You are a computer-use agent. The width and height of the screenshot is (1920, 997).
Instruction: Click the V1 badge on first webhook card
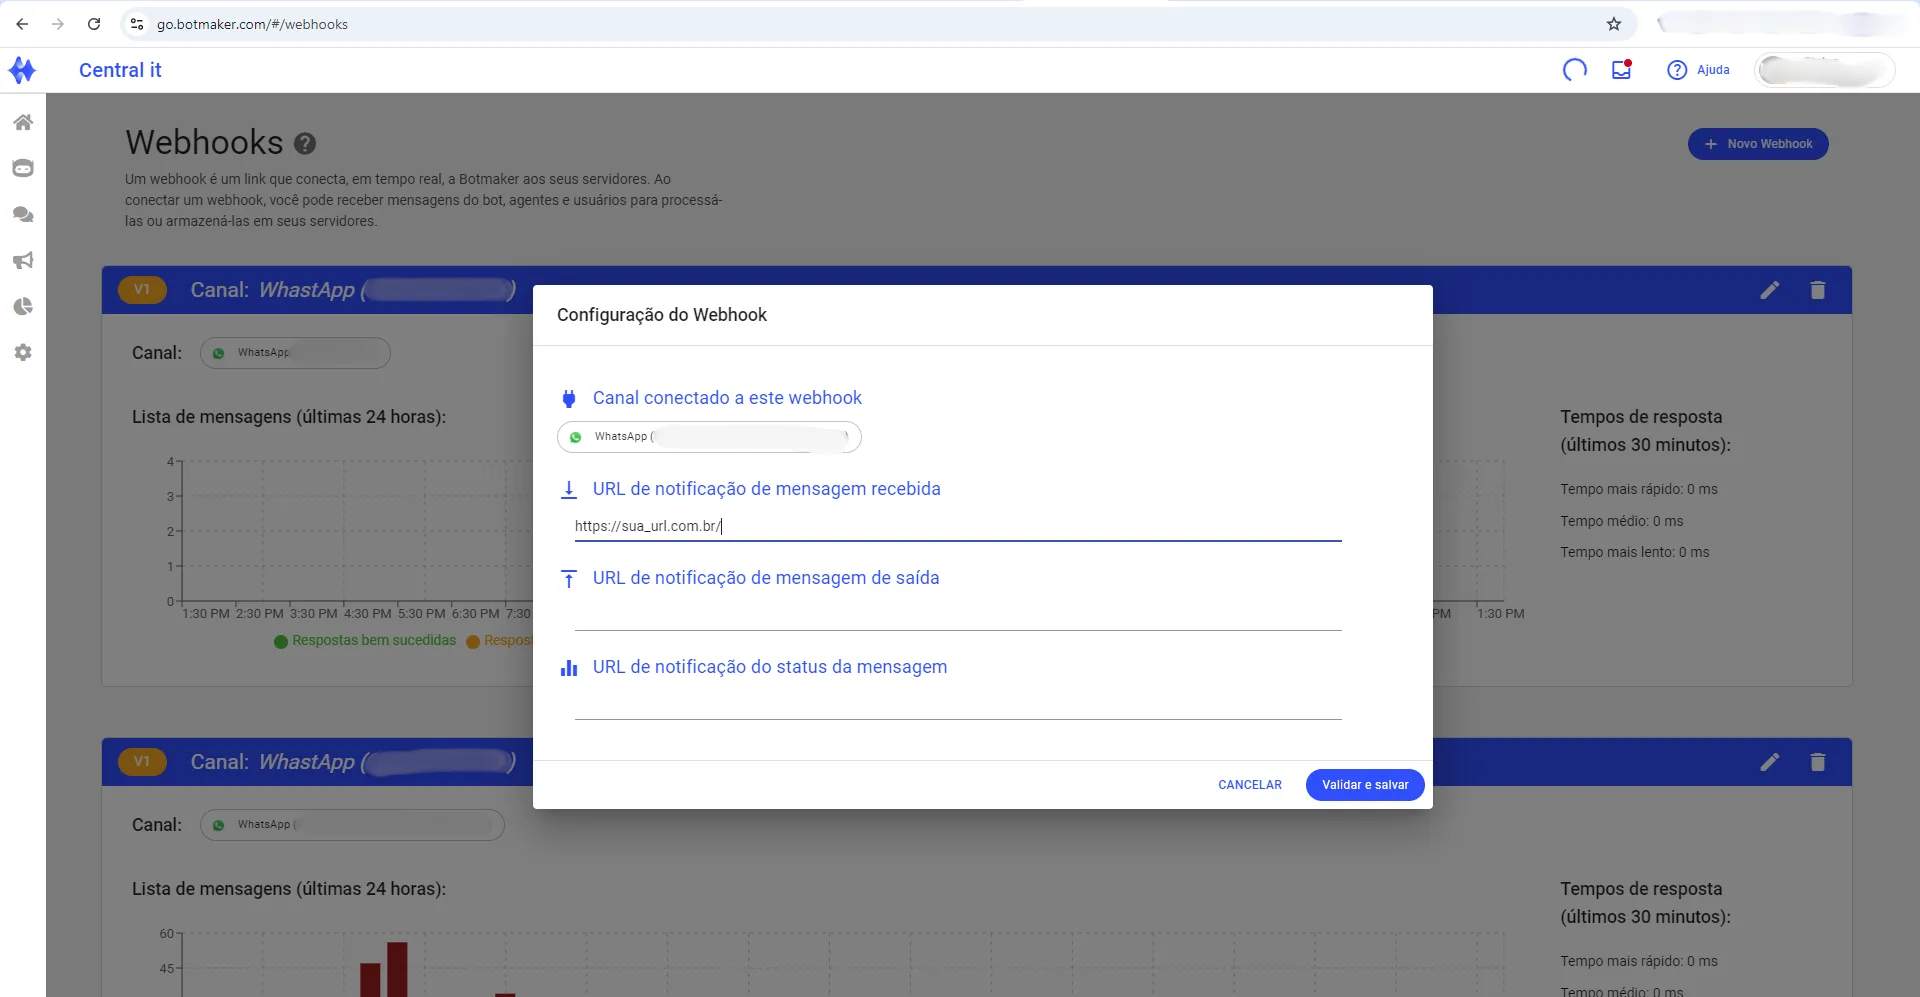click(x=142, y=290)
